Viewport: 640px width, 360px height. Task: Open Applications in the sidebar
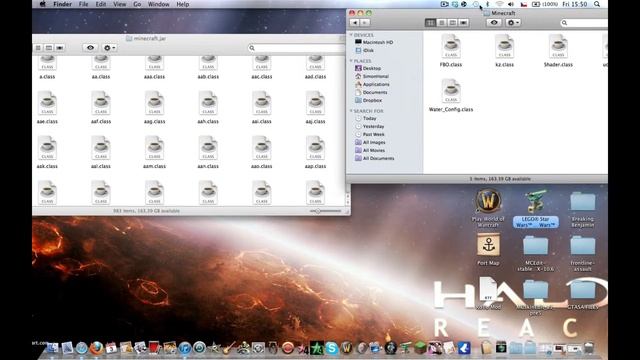coord(372,84)
